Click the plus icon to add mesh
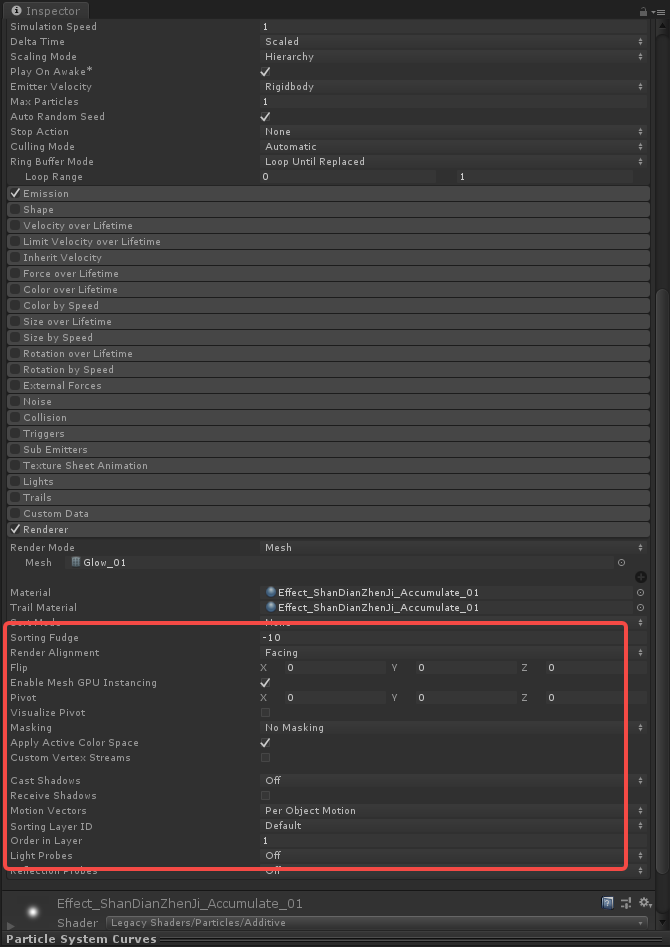Image resolution: width=670 pixels, height=947 pixels. click(x=640, y=577)
